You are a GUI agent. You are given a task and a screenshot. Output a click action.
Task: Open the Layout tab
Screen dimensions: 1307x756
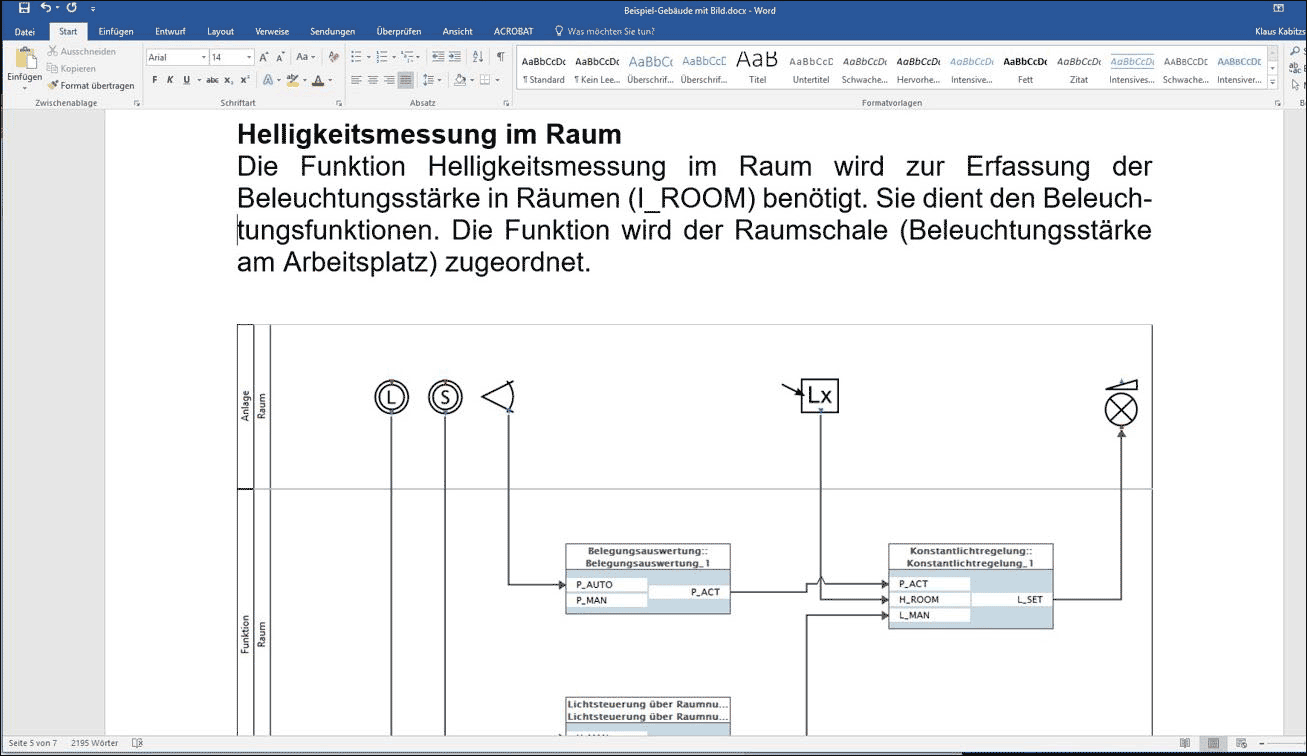[x=220, y=31]
